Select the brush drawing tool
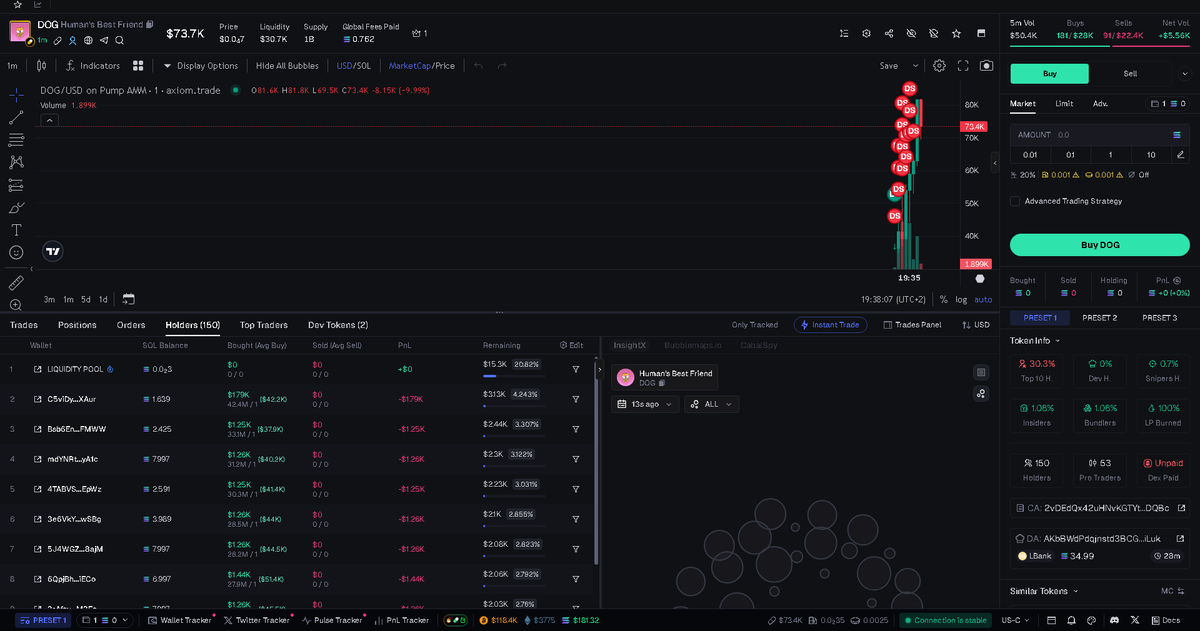Screen dimensions: 1200x631 click(16, 208)
